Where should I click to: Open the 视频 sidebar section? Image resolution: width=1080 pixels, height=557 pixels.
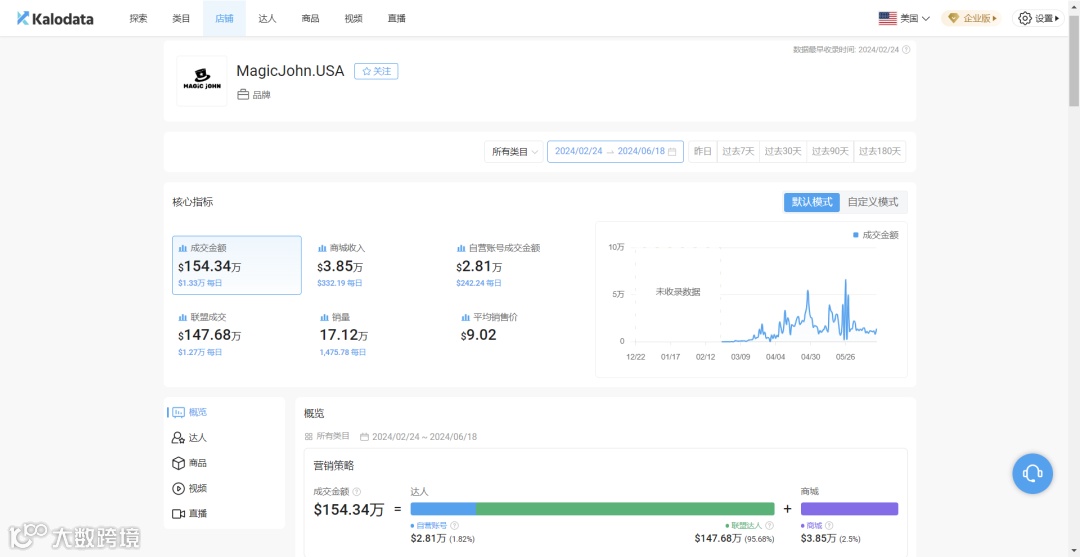click(189, 488)
